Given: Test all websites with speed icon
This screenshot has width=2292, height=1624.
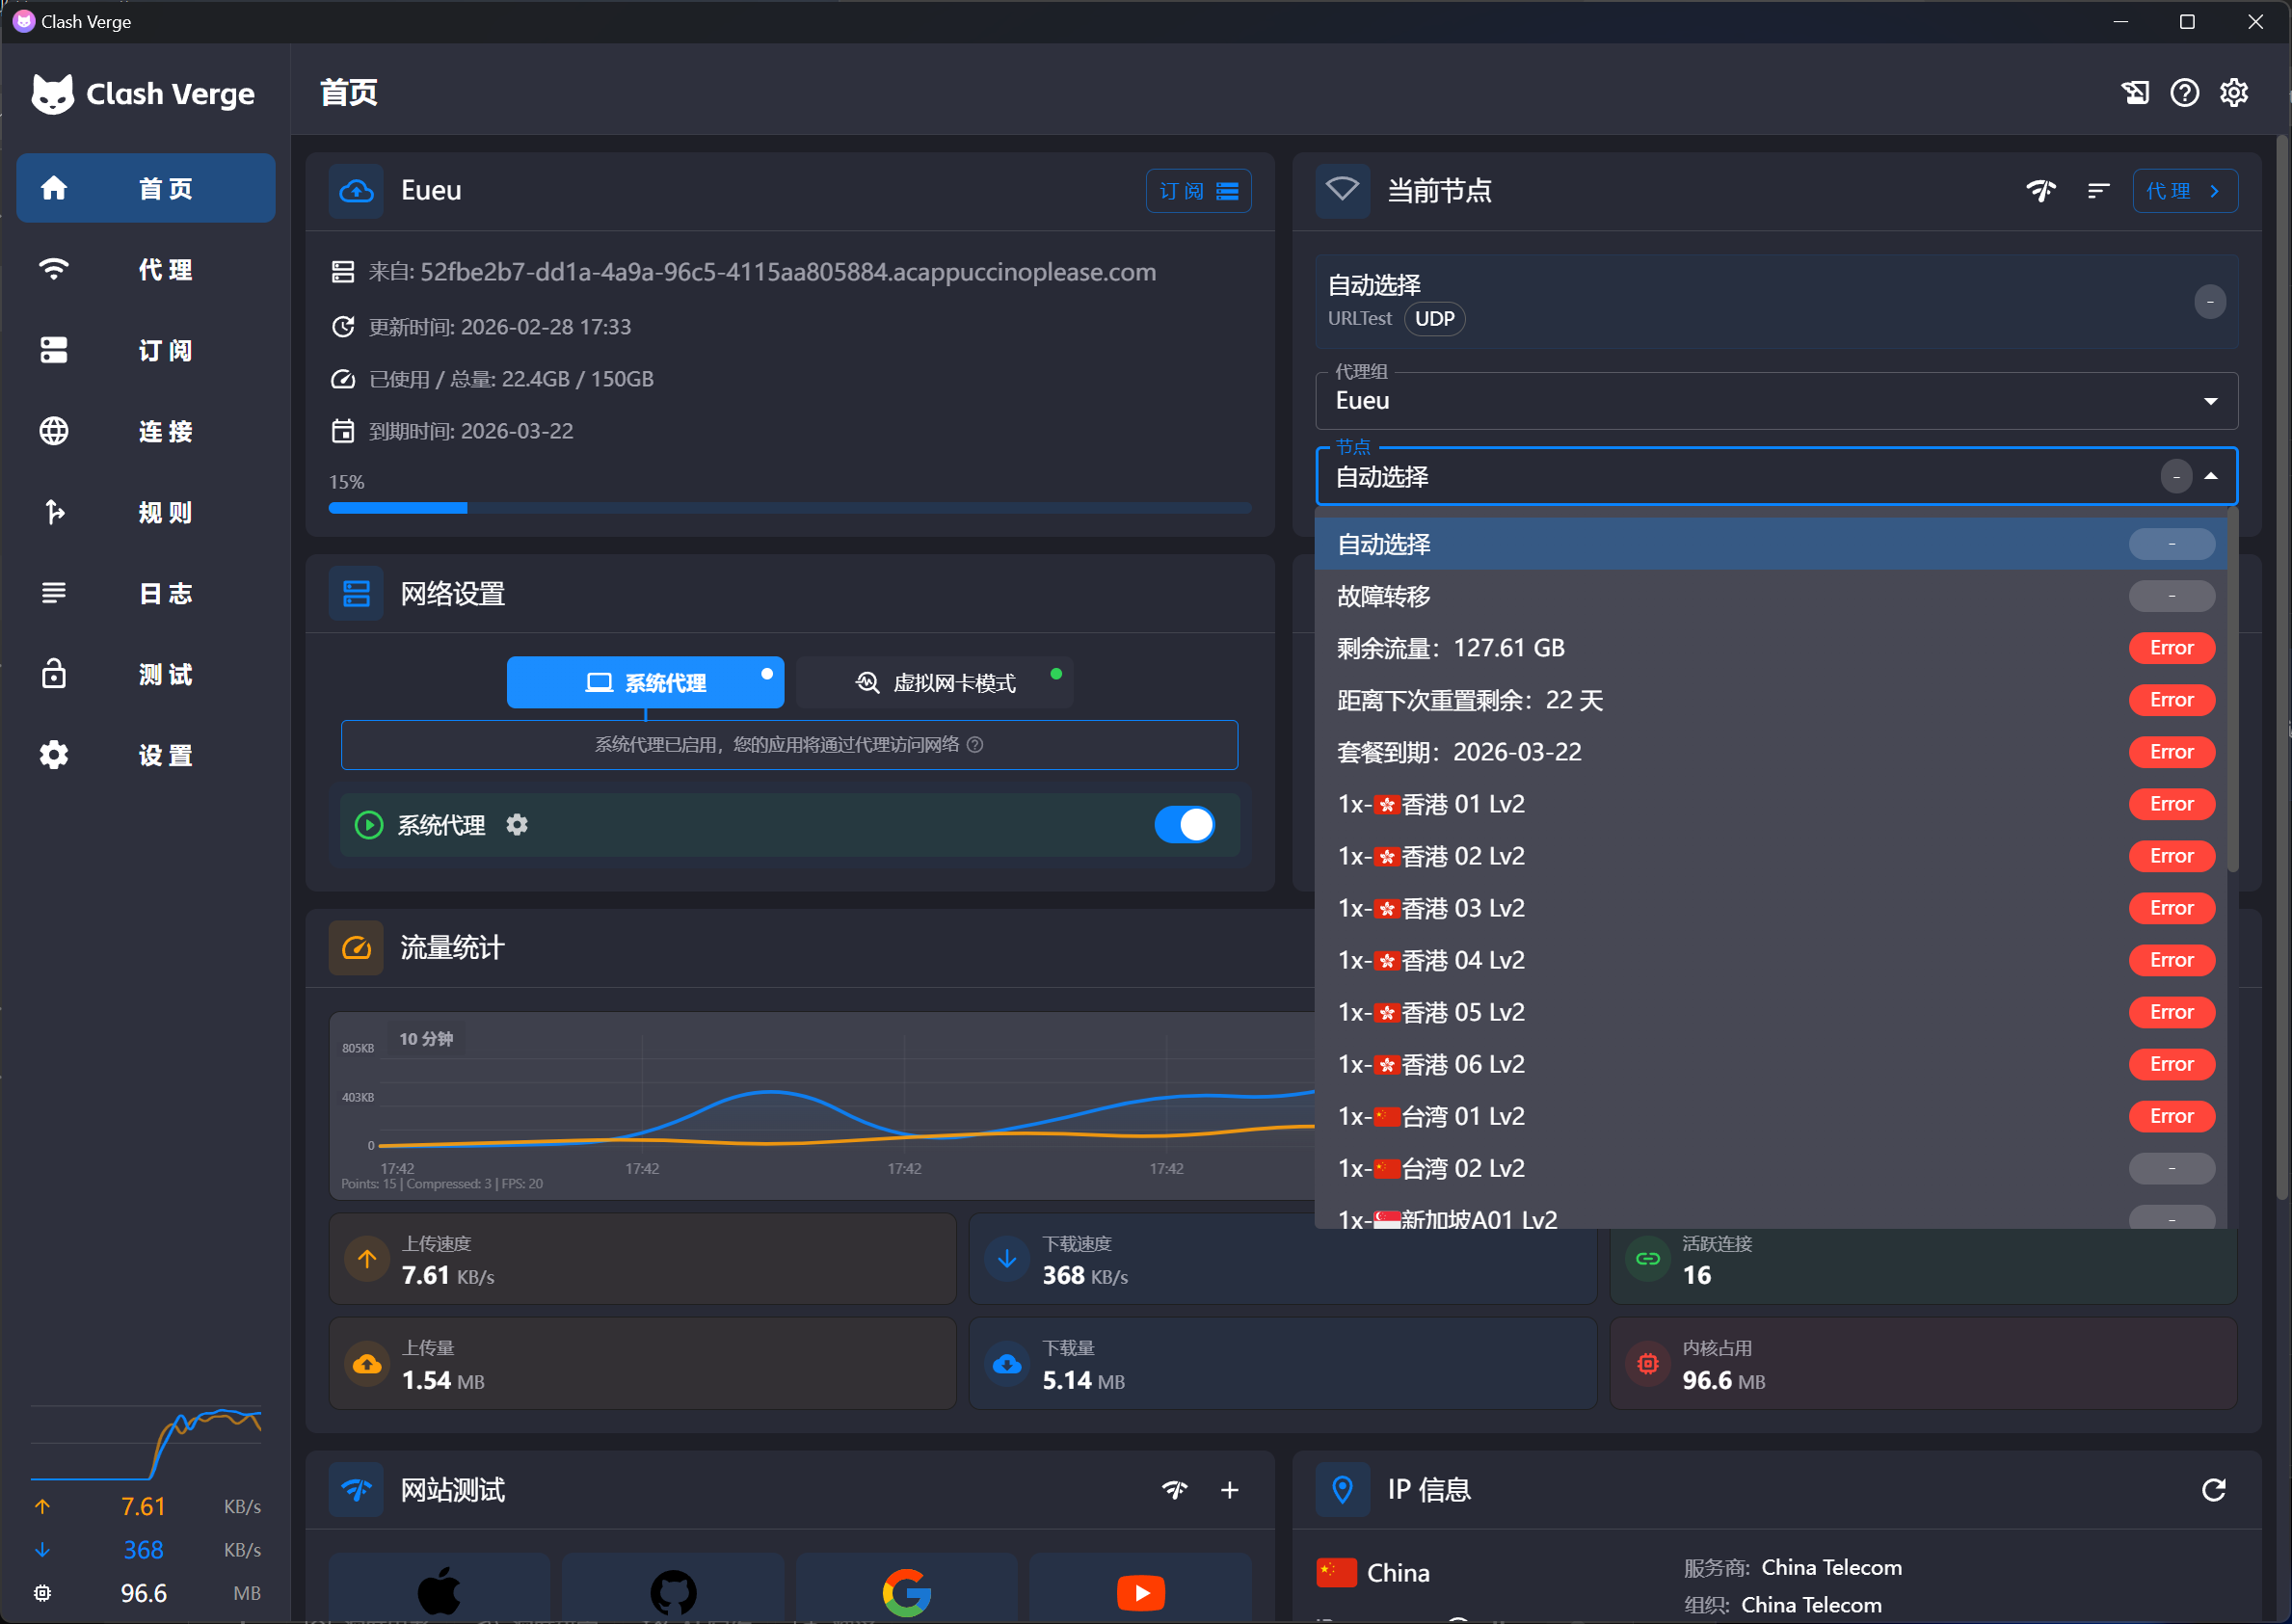Looking at the screenshot, I should 1175,1490.
